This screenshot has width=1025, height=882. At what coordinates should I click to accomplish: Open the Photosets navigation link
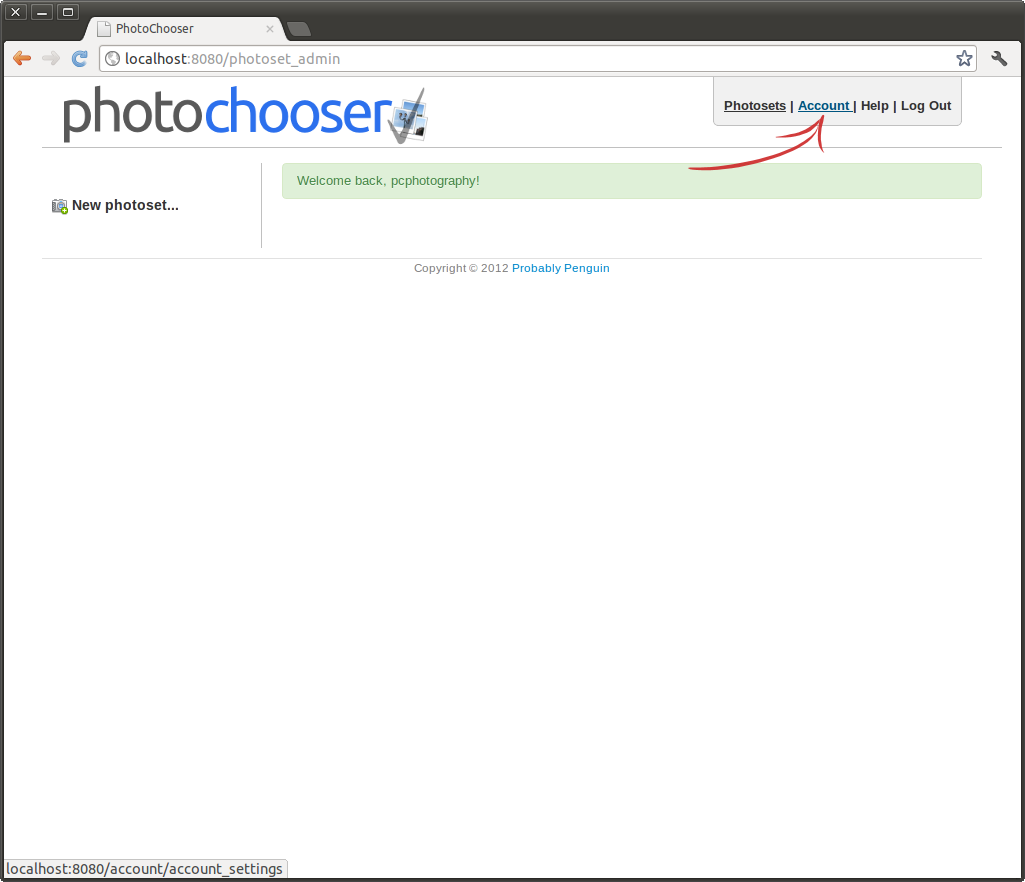click(755, 106)
